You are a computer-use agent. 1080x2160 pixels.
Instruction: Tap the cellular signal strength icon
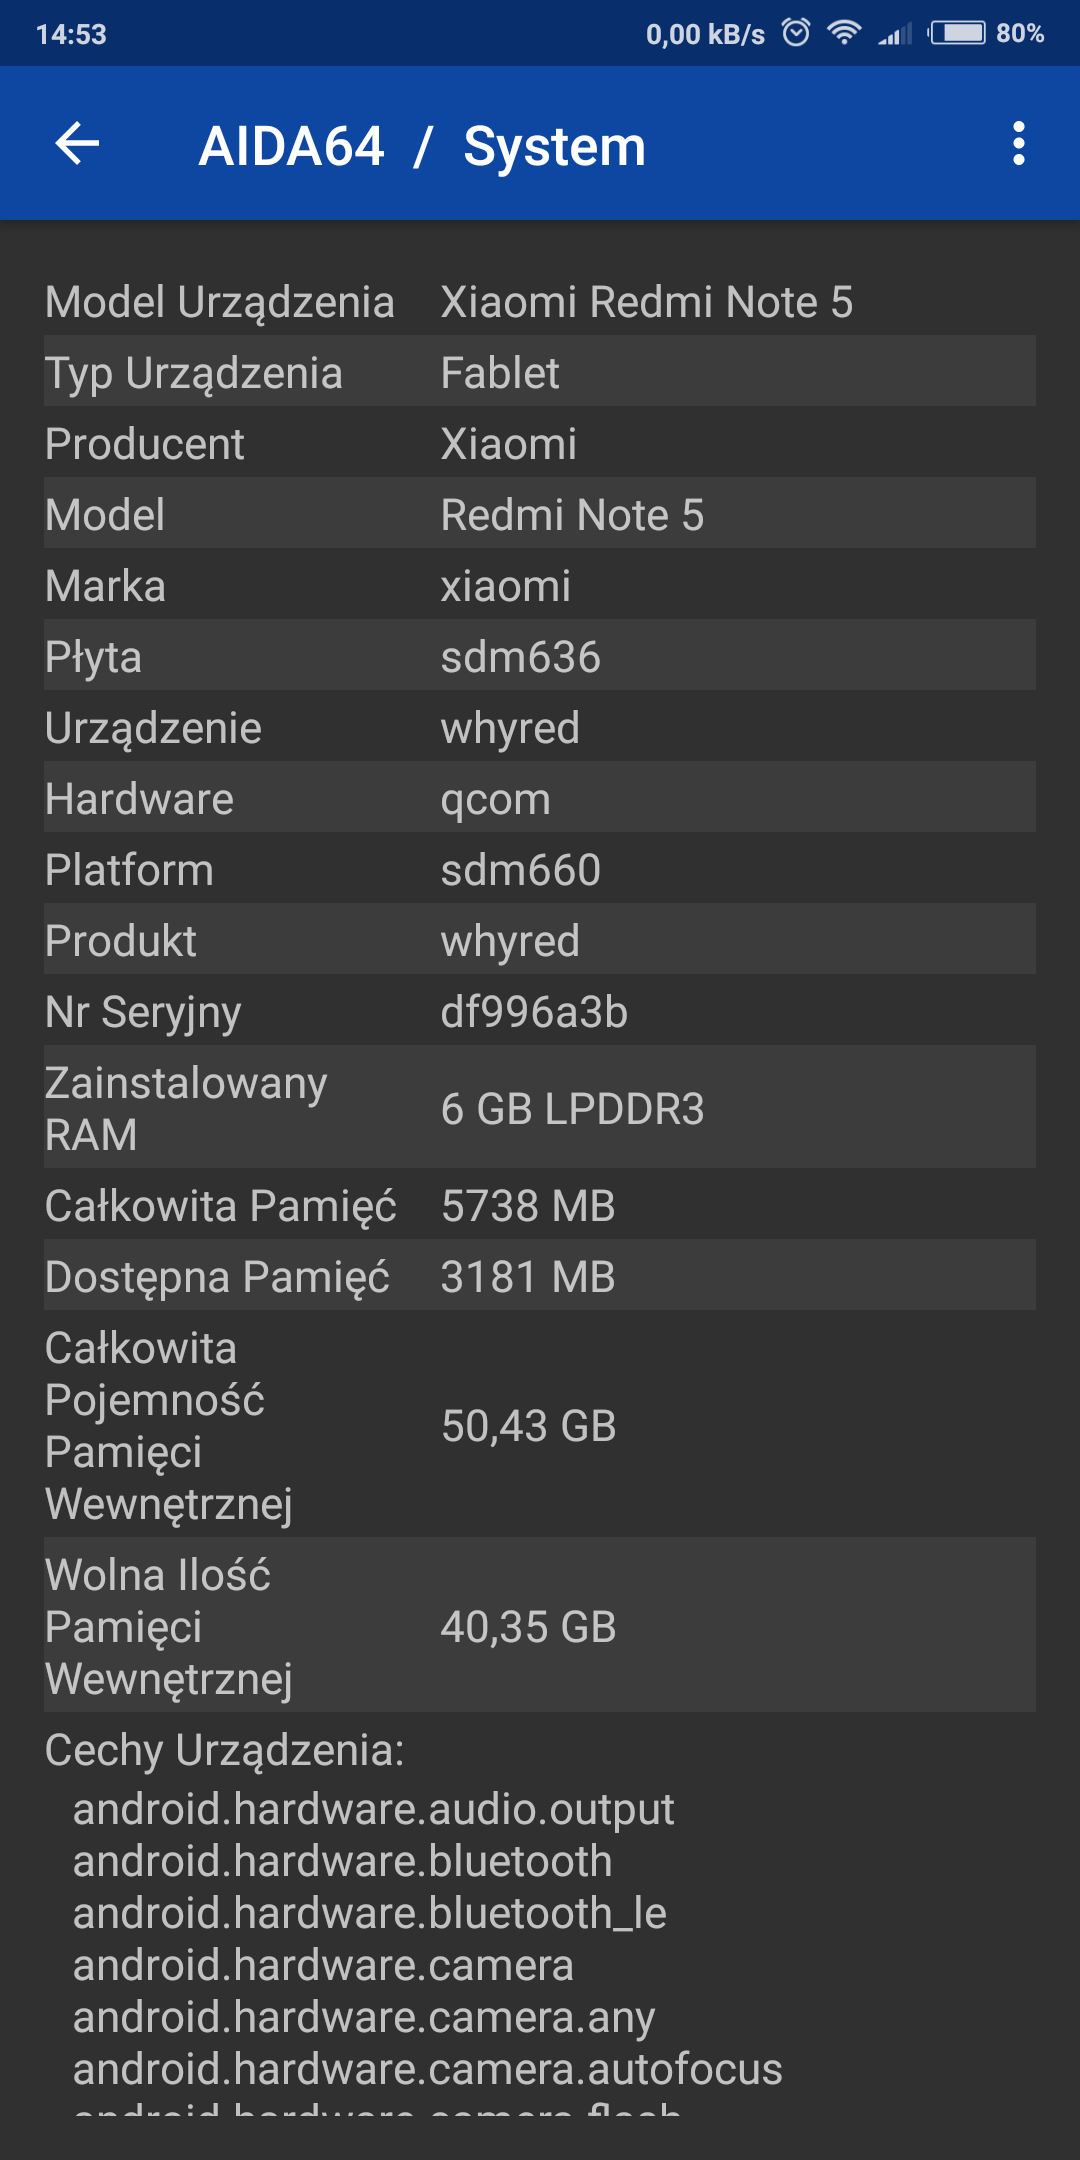tap(895, 35)
